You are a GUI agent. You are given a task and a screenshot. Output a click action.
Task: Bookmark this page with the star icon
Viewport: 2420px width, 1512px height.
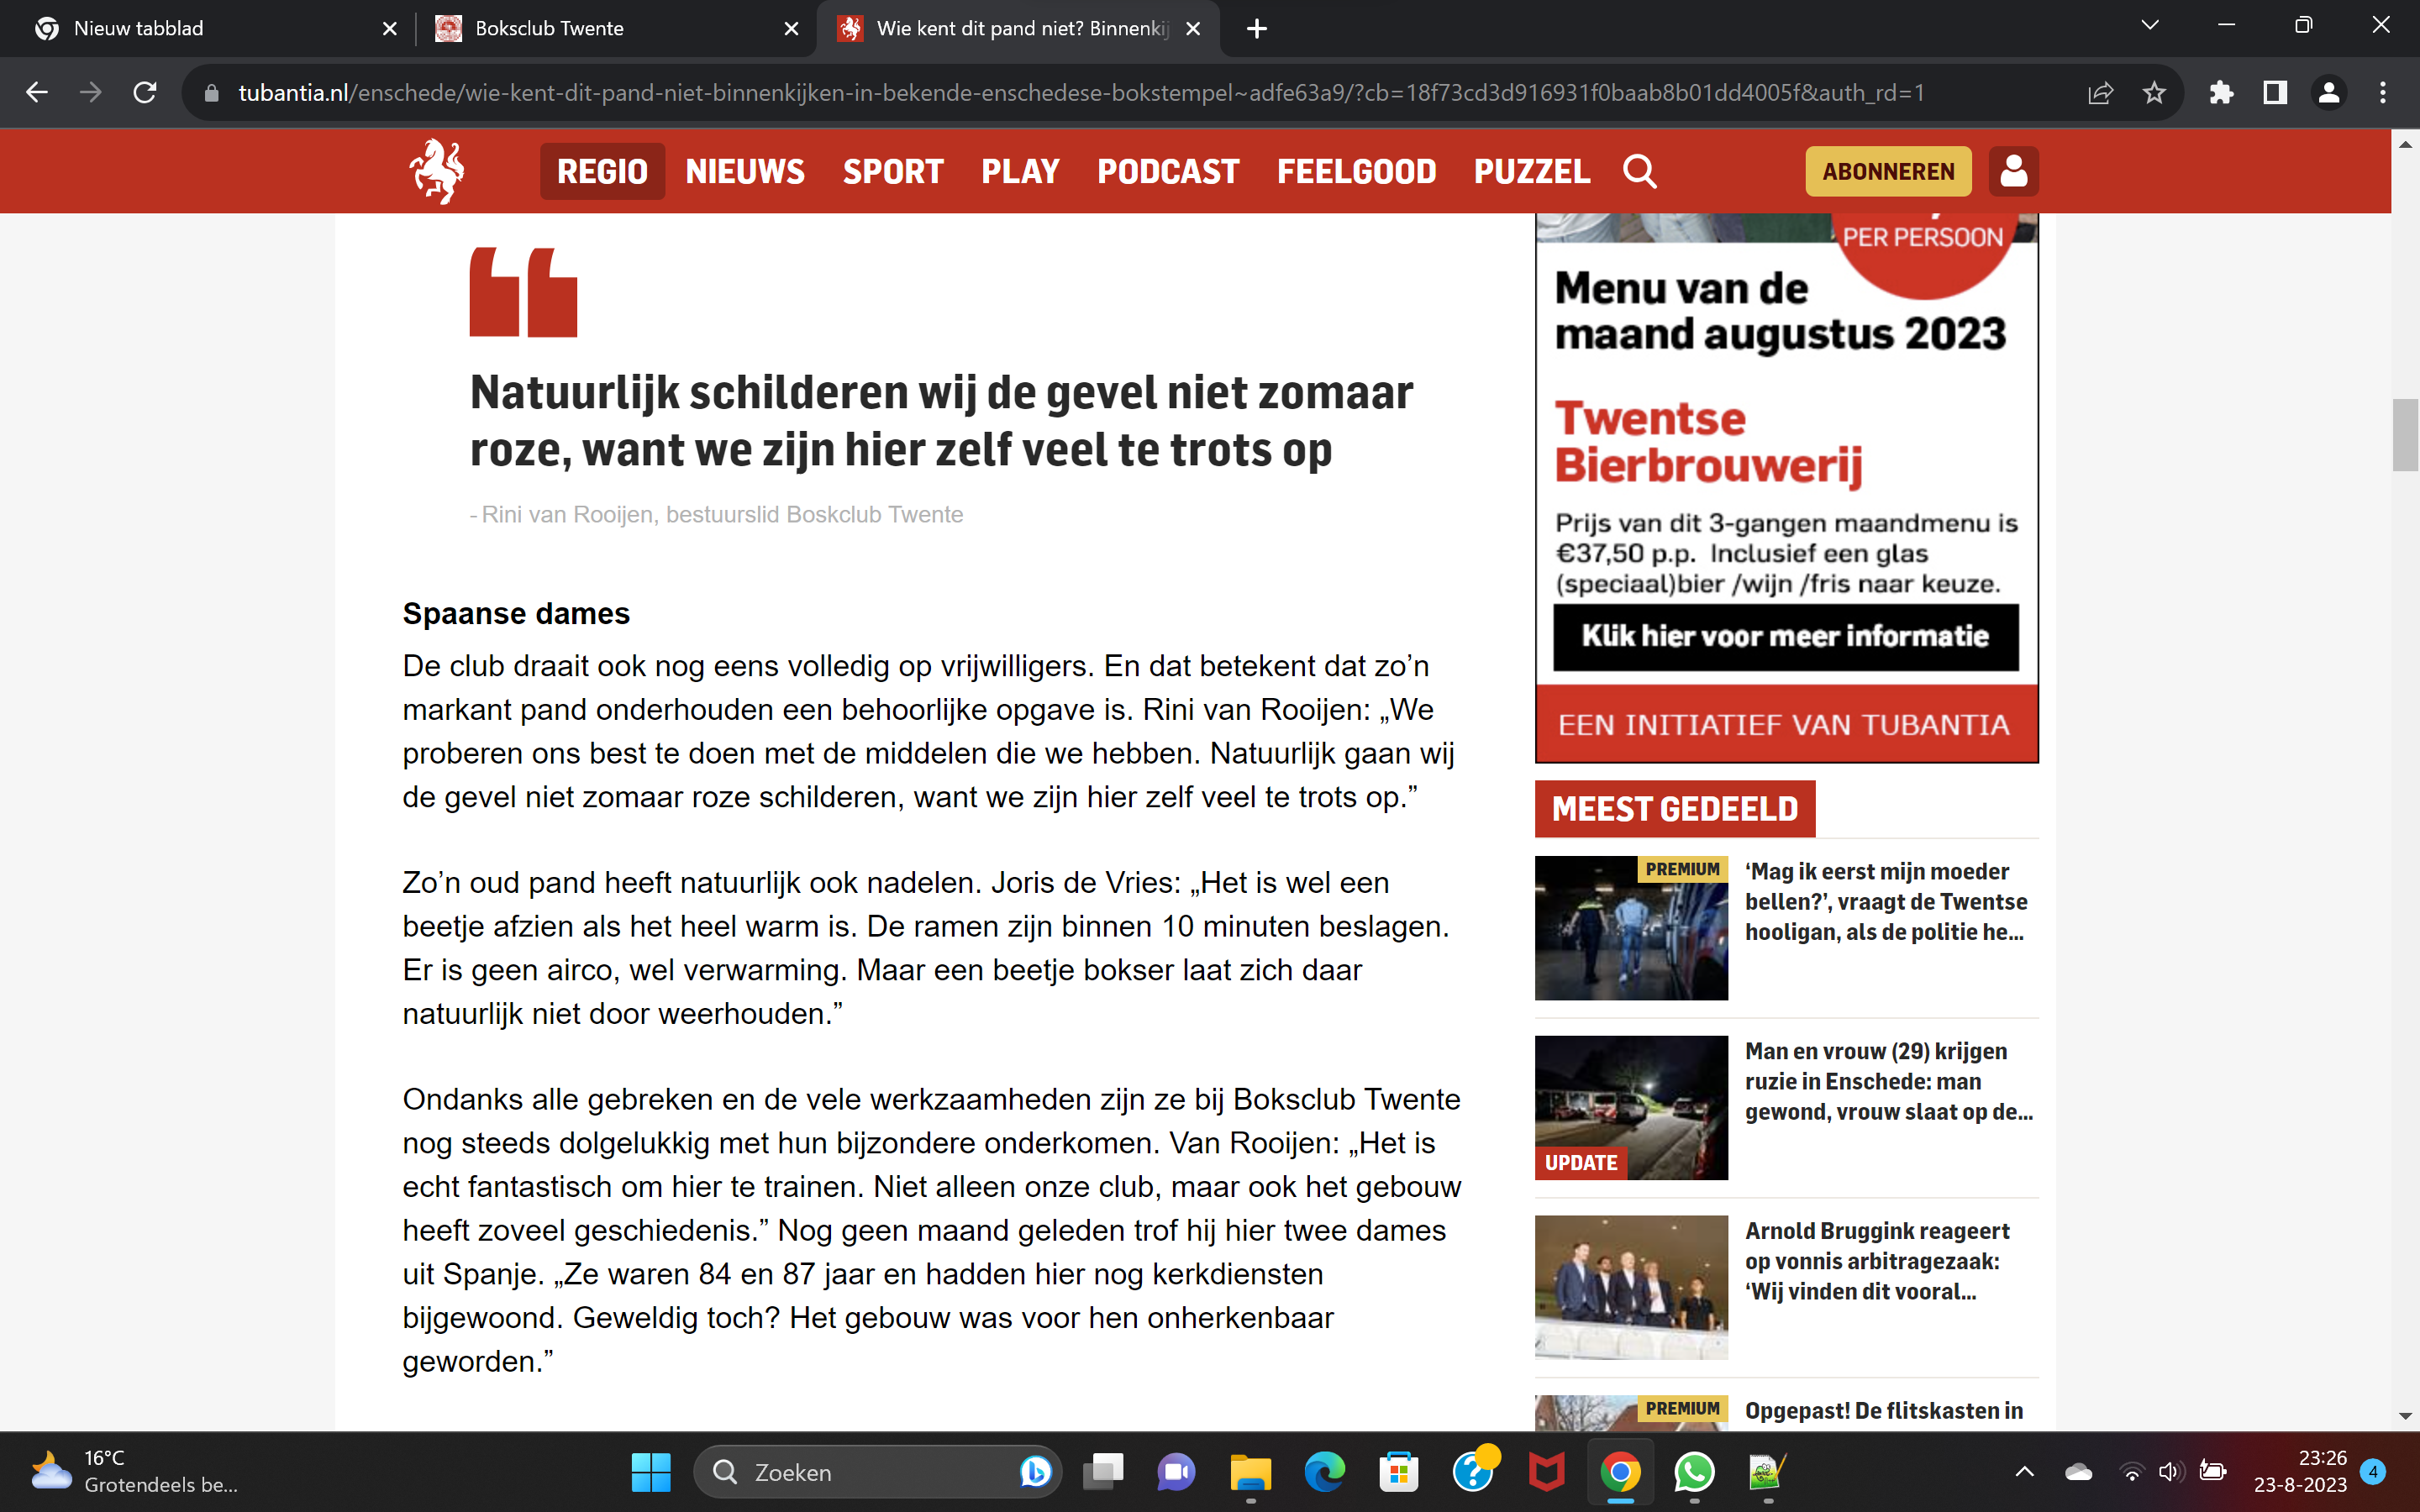tap(2154, 93)
